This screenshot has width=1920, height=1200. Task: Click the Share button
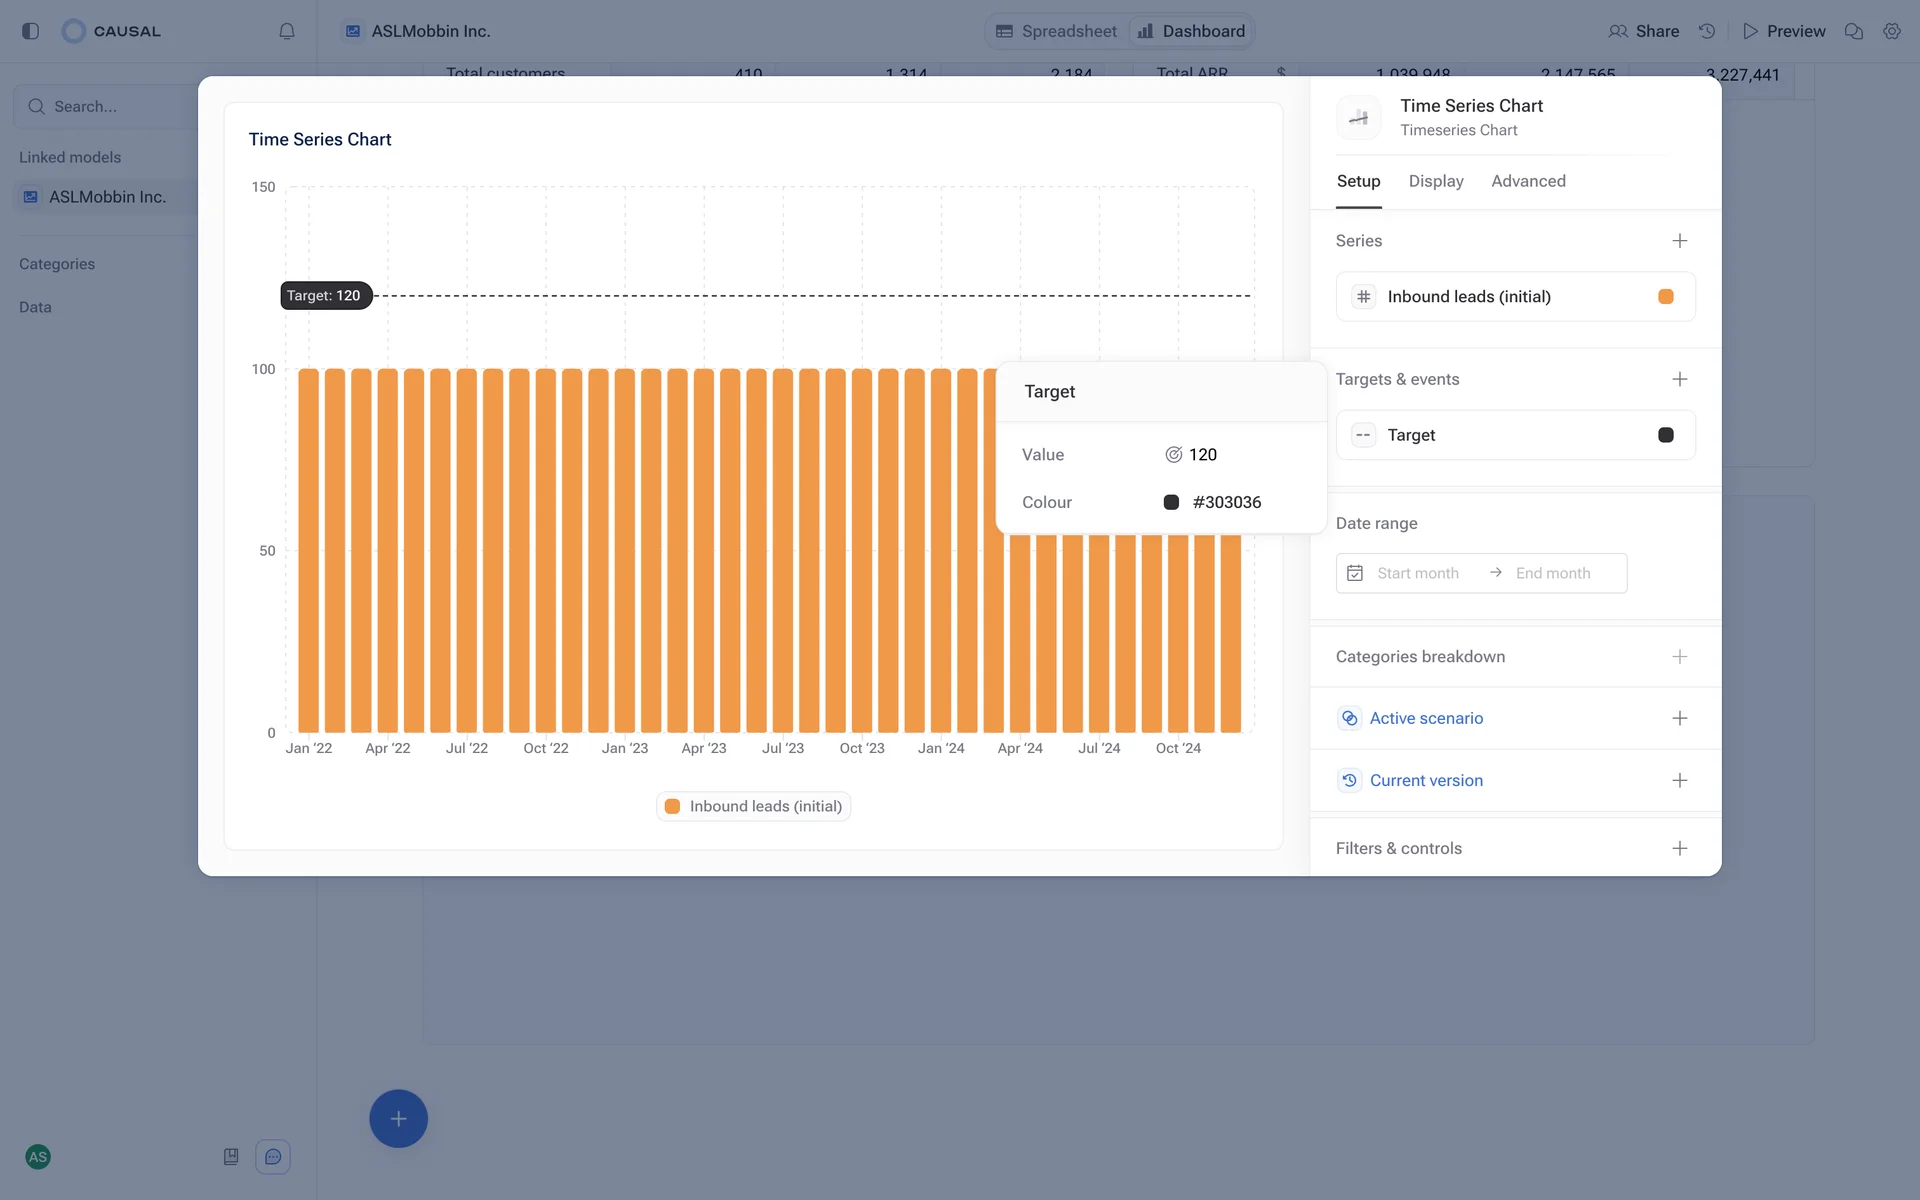point(1644,31)
